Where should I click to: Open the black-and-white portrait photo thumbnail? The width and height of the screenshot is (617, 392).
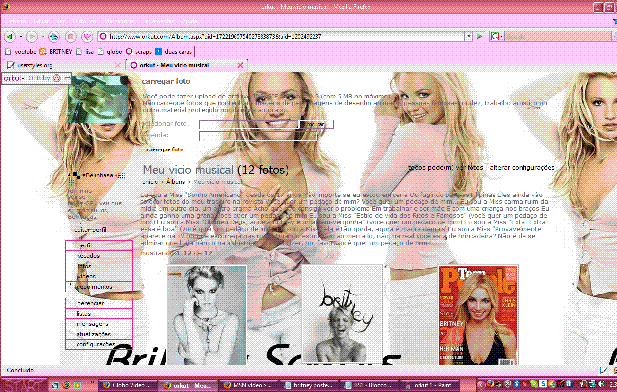(207, 315)
